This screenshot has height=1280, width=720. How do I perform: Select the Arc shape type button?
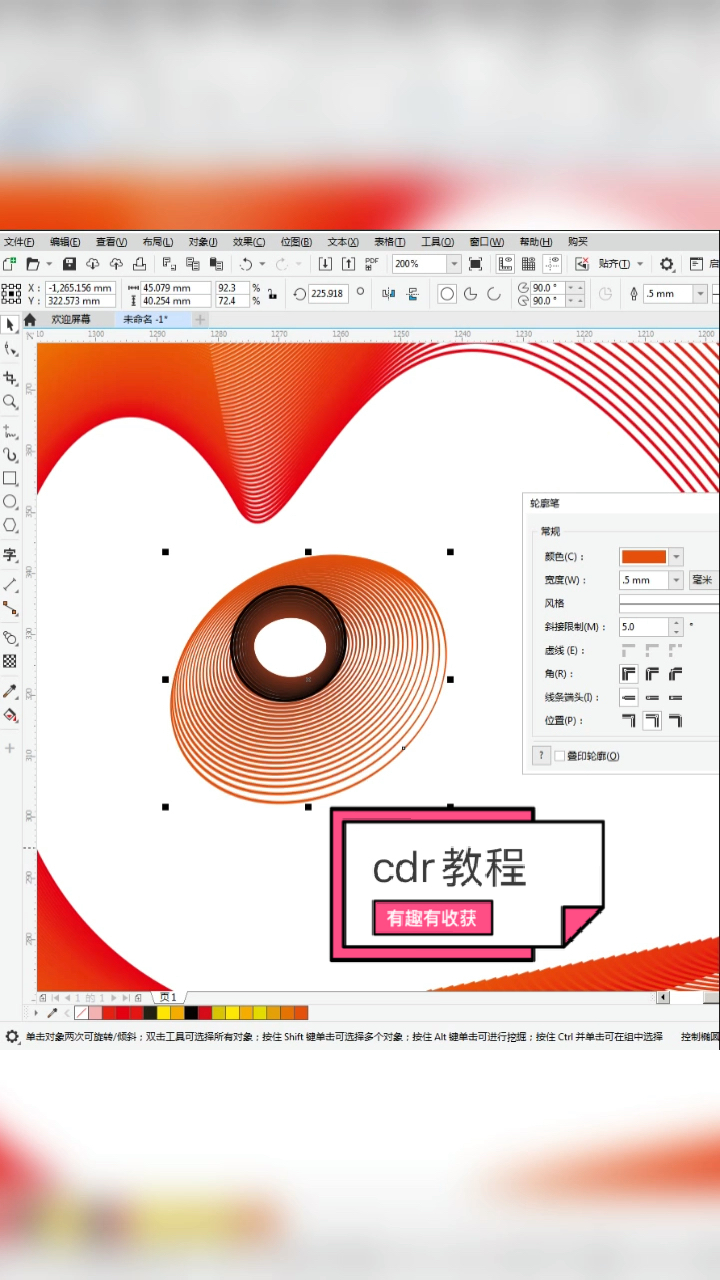(493, 294)
